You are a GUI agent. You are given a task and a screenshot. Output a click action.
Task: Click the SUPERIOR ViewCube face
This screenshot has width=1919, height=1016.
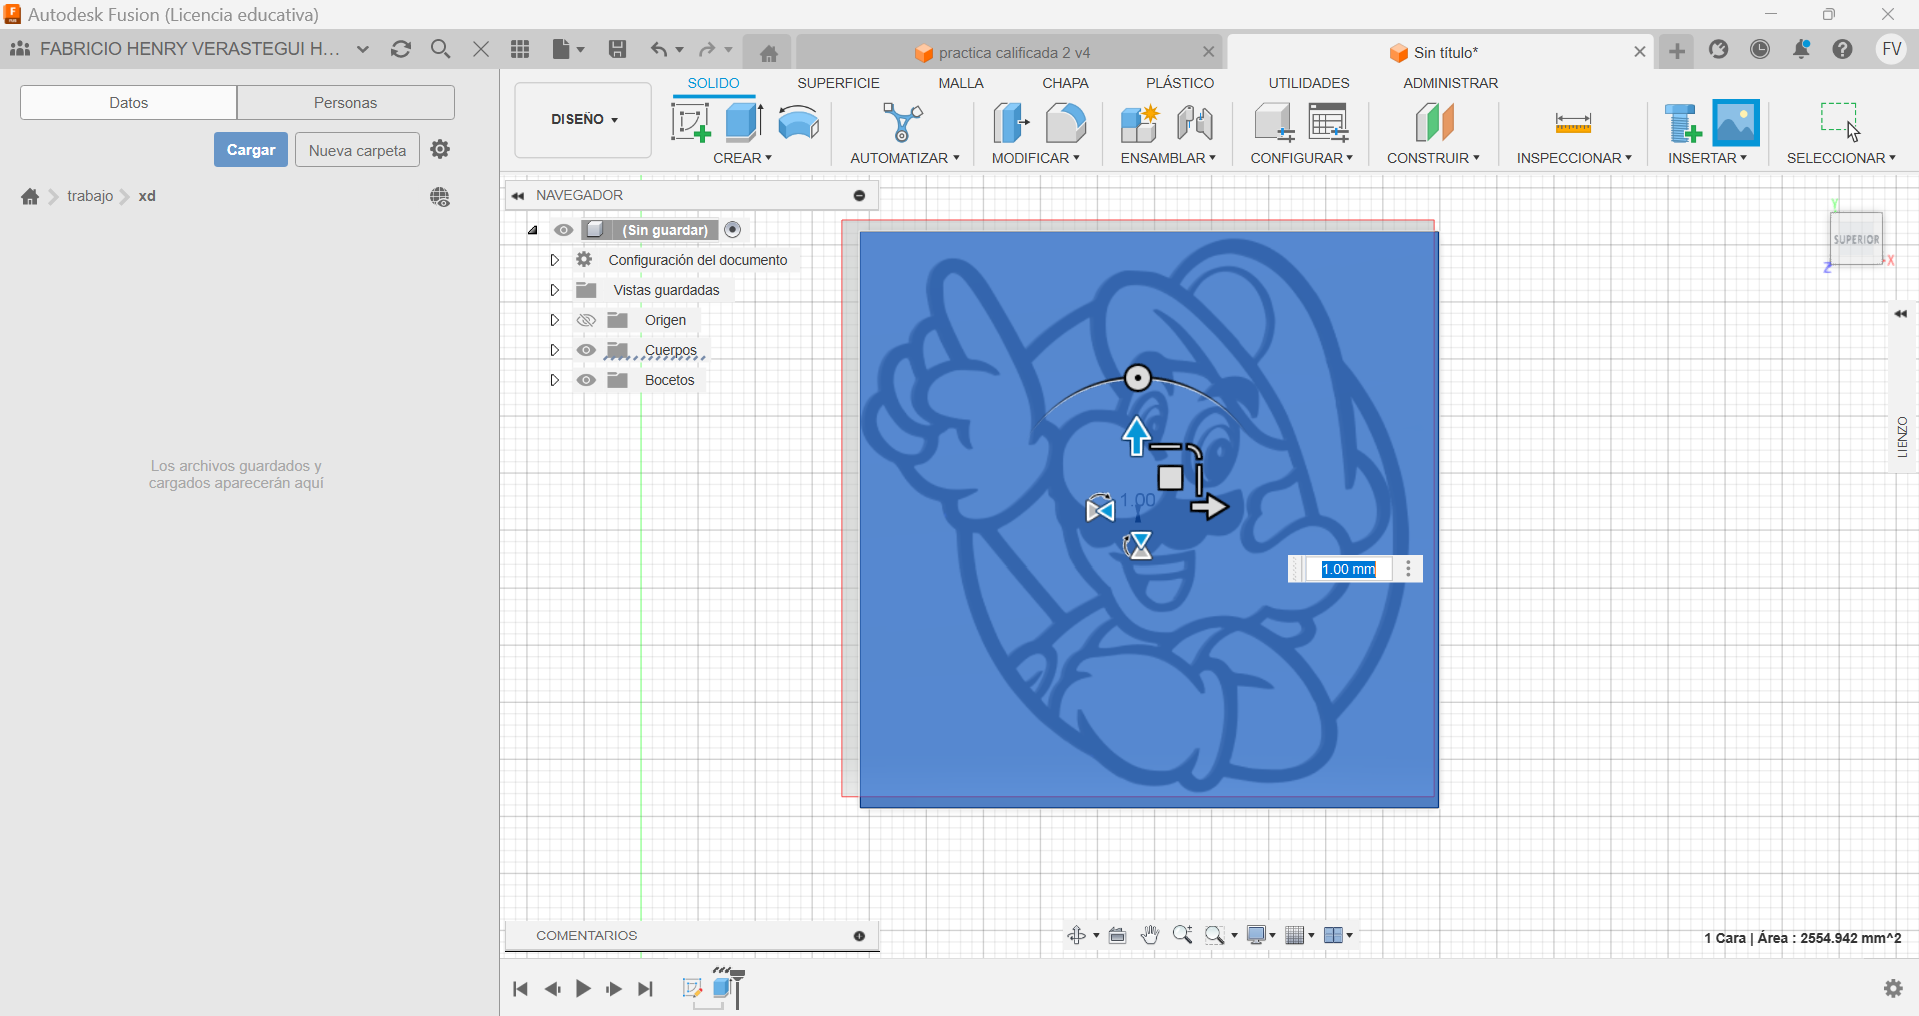pyautogui.click(x=1856, y=239)
